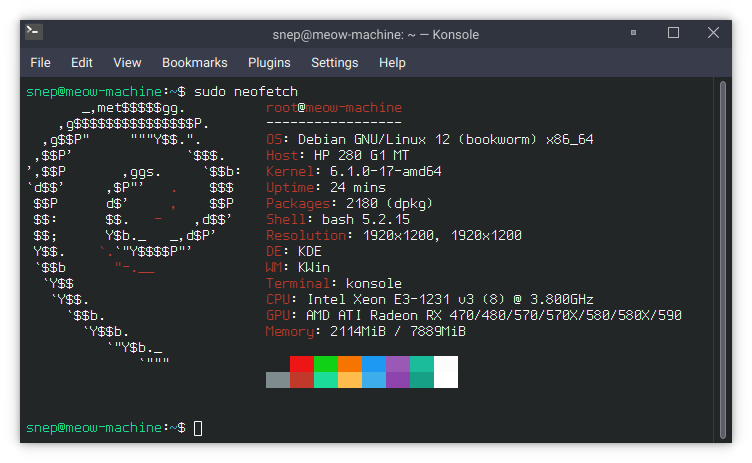Screen dimensions: 752x463
Task: Click the 'HP 280 G1 MT' host value
Action: pos(362,155)
